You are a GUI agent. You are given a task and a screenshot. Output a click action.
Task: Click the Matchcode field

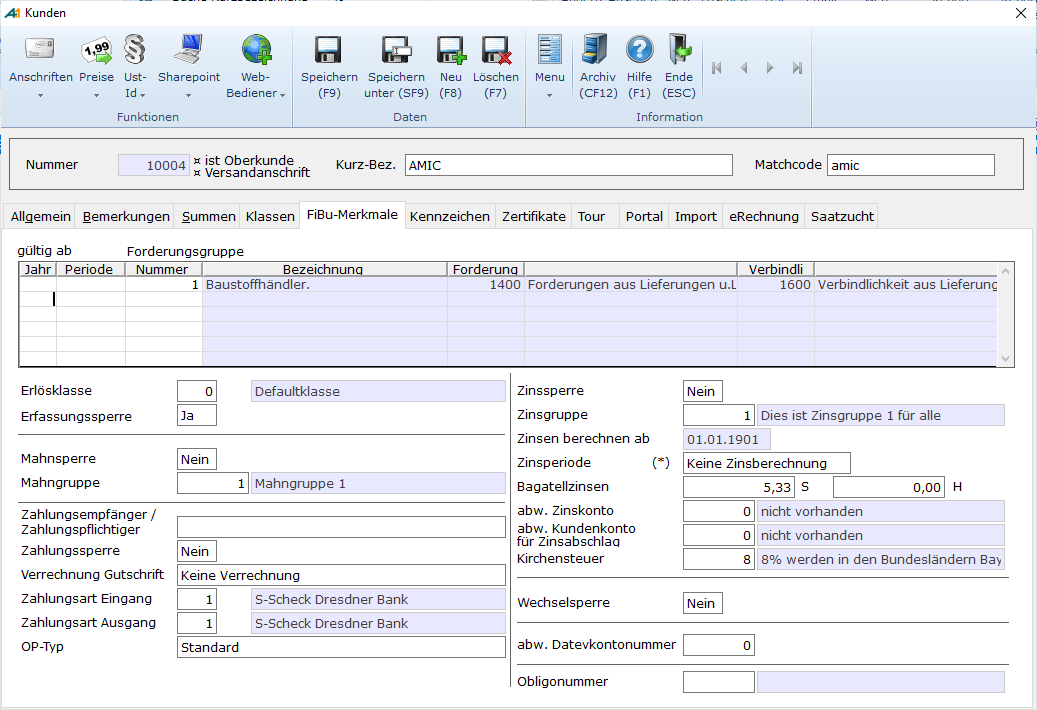coord(911,165)
